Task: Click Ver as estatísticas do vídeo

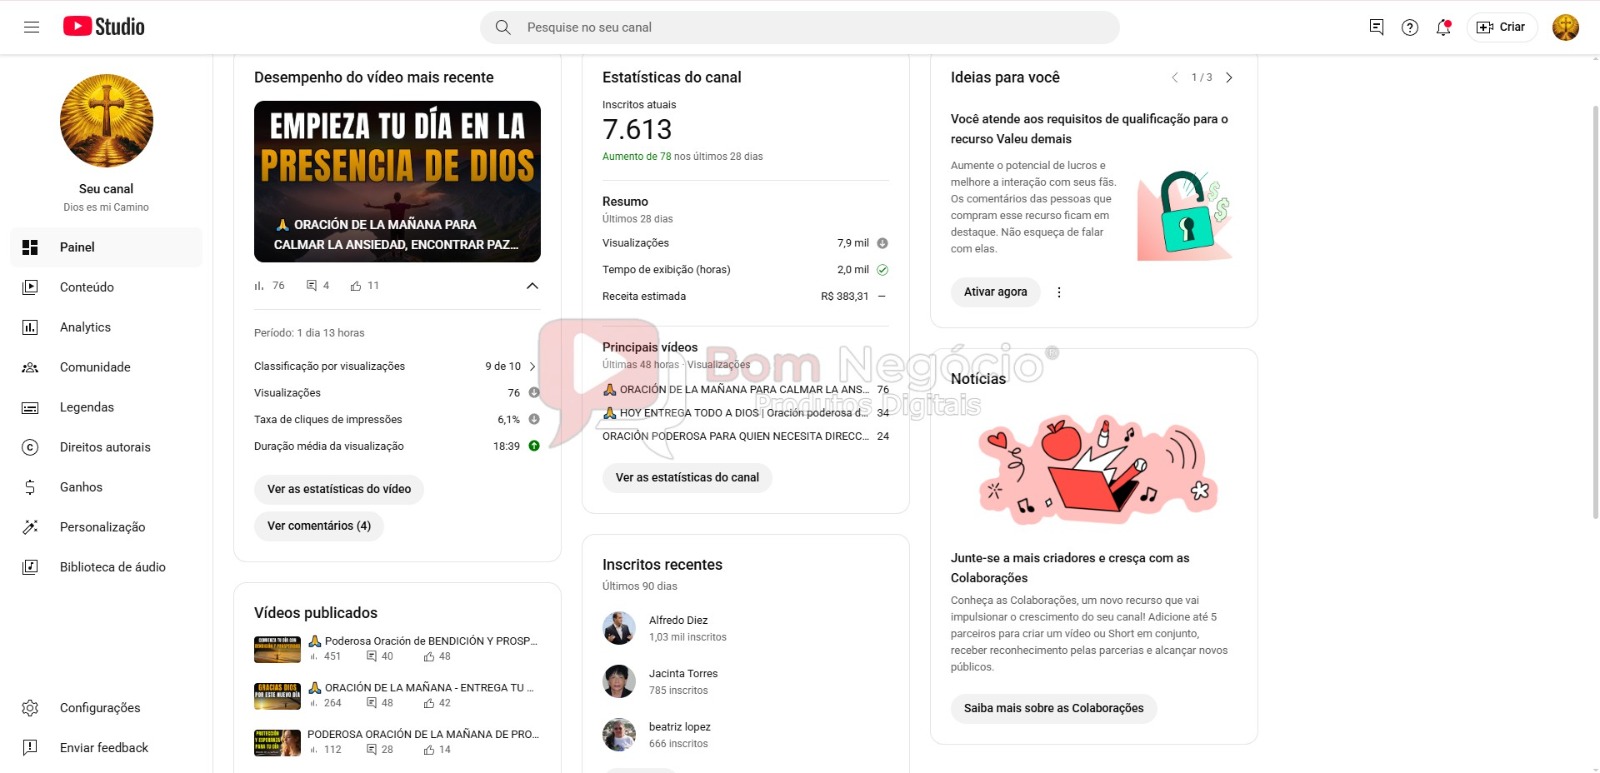Action: 339,489
